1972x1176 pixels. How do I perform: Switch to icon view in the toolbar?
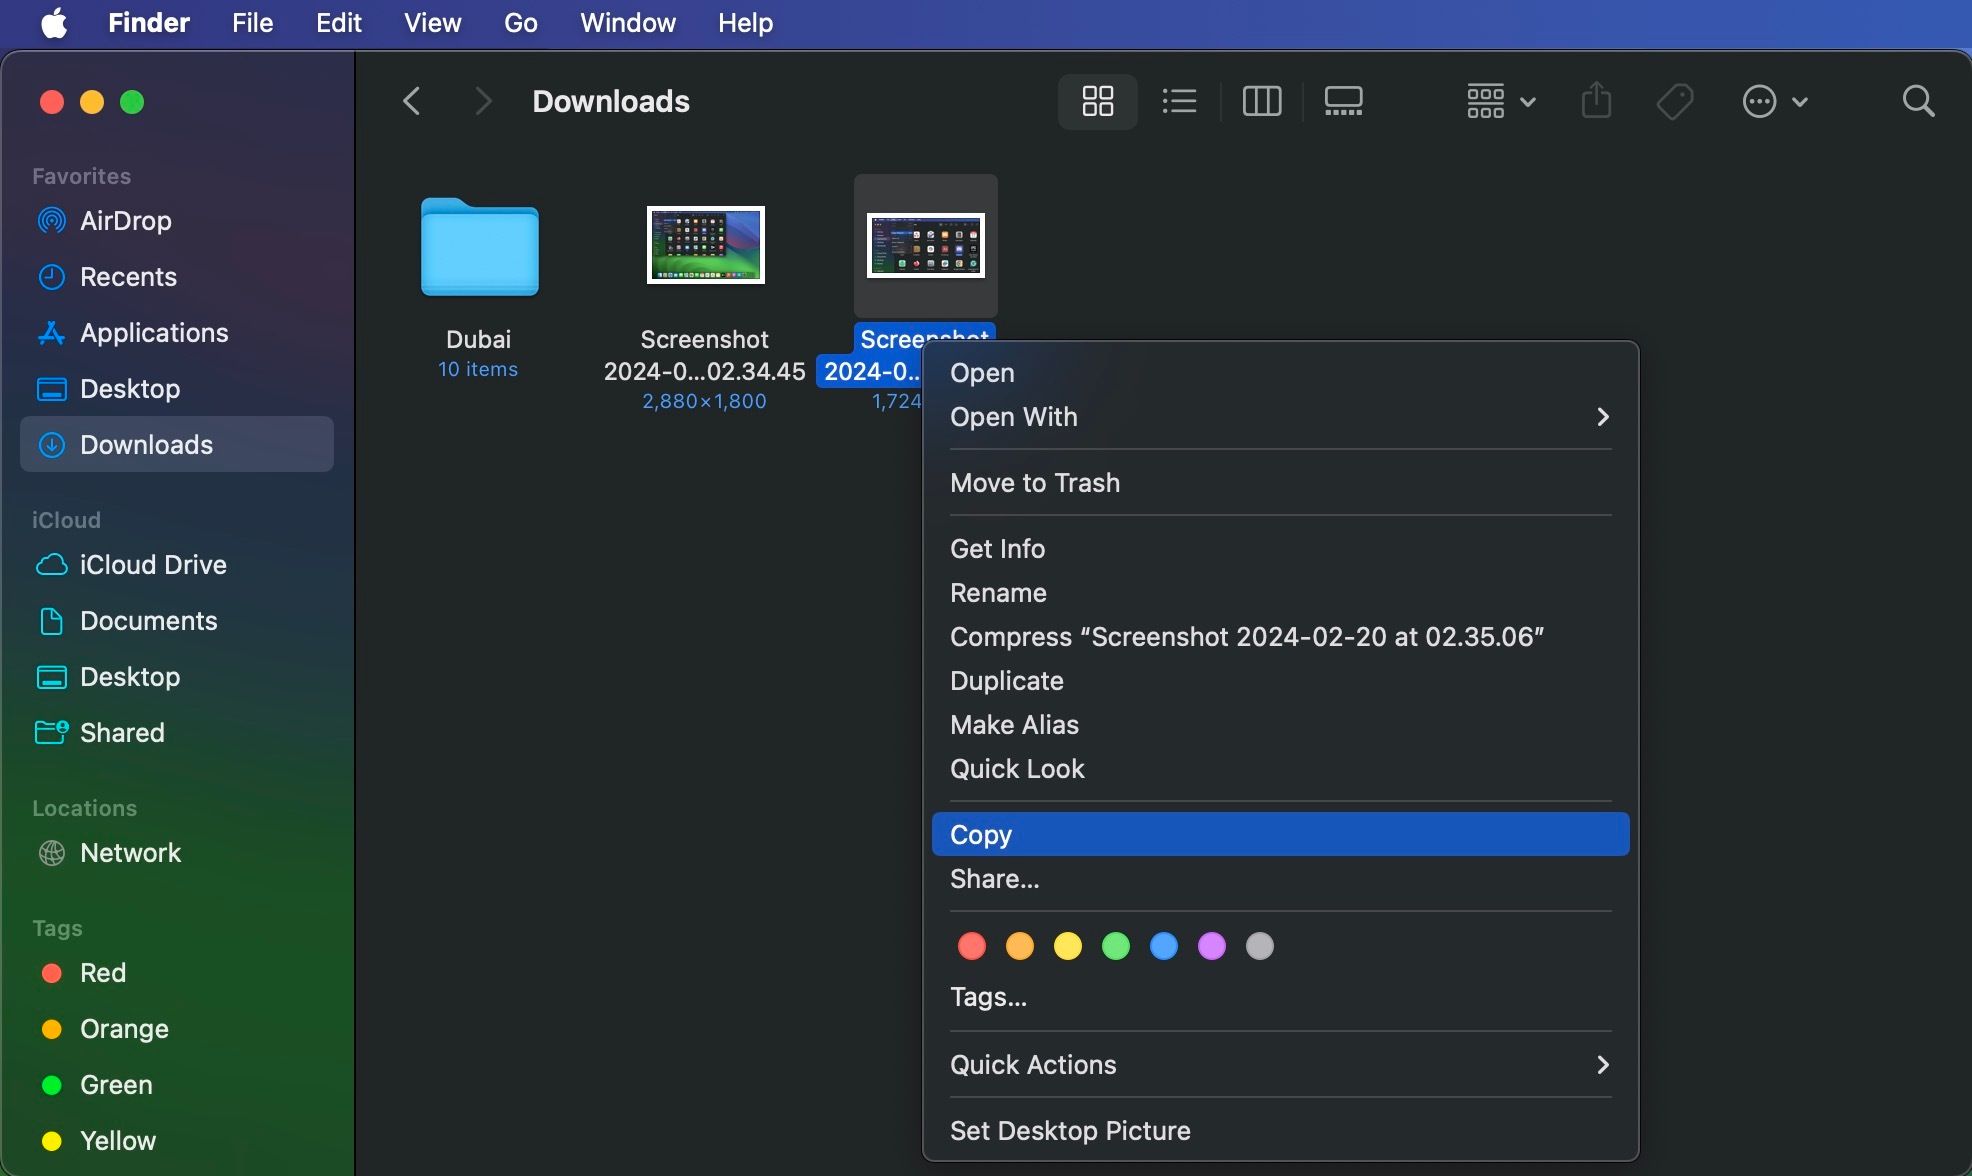pyautogui.click(x=1097, y=101)
